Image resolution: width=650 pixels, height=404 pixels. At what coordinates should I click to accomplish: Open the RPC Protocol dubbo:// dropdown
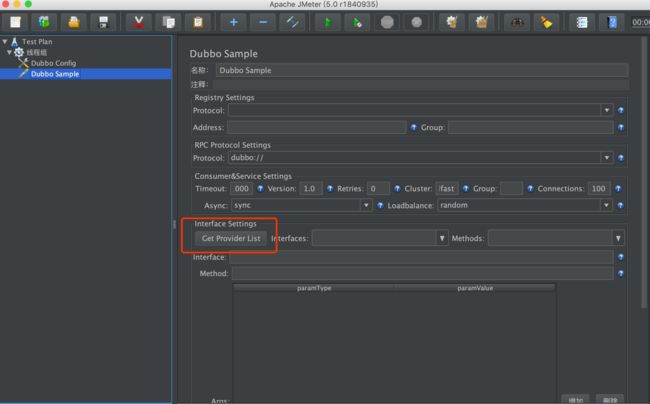[606, 158]
